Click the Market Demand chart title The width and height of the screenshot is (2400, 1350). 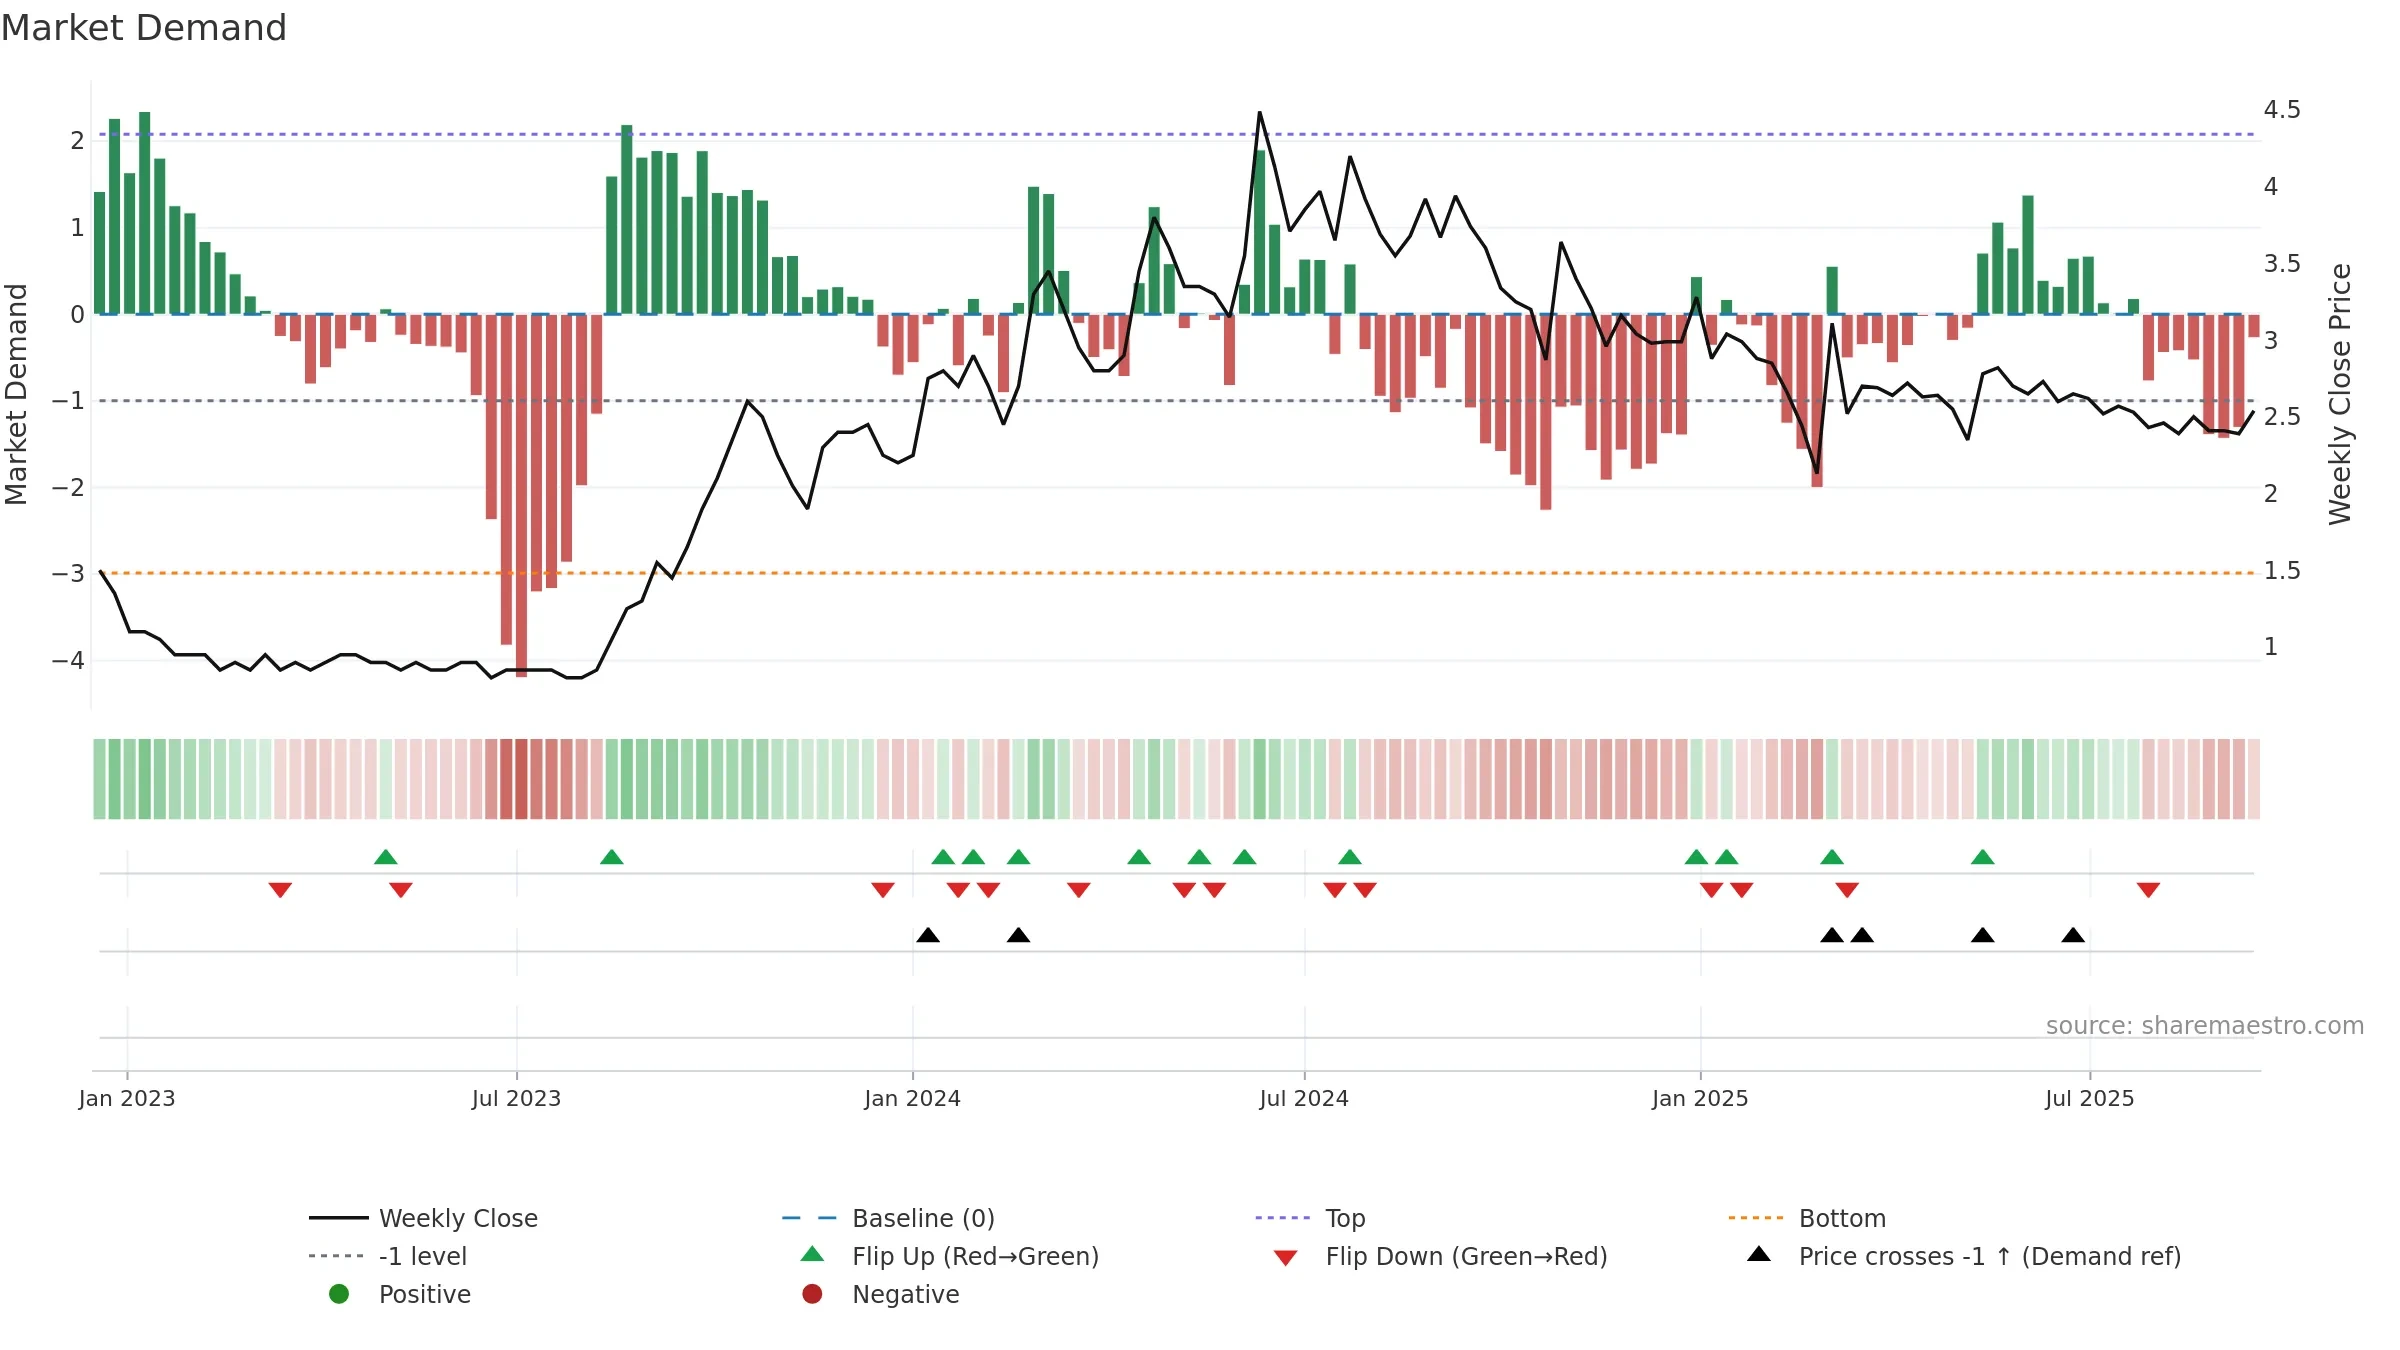coord(144,28)
